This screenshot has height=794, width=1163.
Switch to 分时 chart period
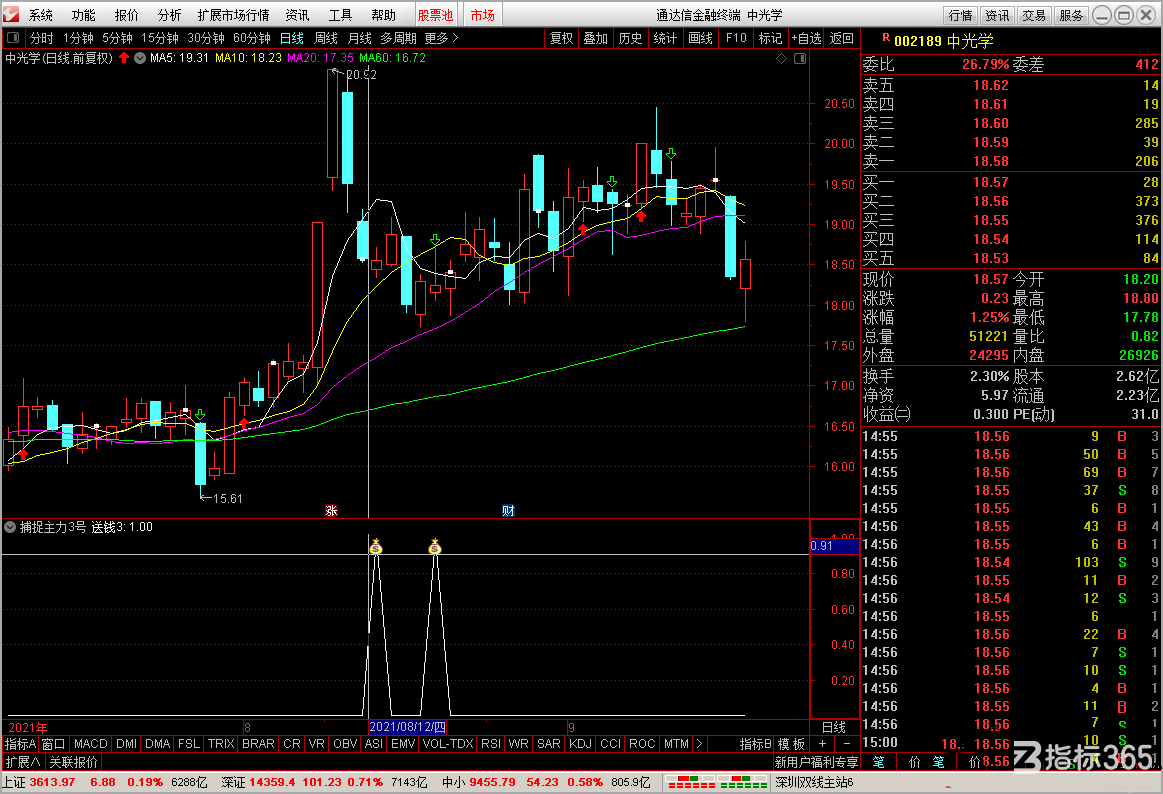42,38
